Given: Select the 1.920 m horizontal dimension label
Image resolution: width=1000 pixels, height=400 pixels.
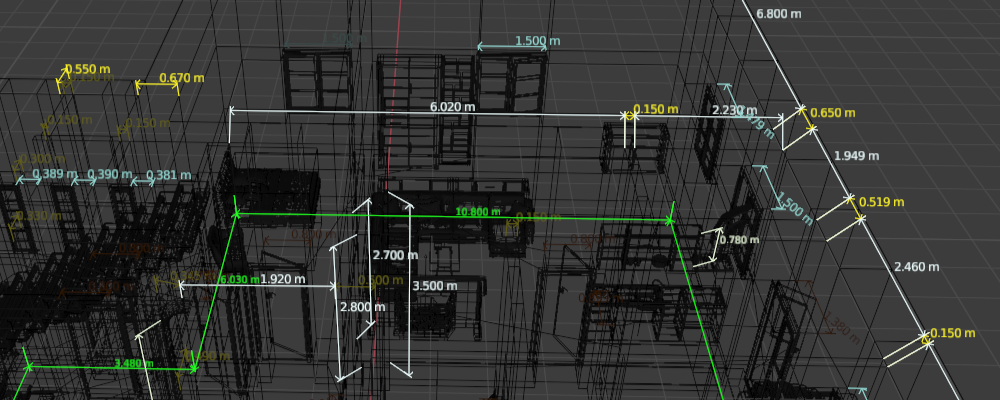Looking at the screenshot, I should 282,280.
